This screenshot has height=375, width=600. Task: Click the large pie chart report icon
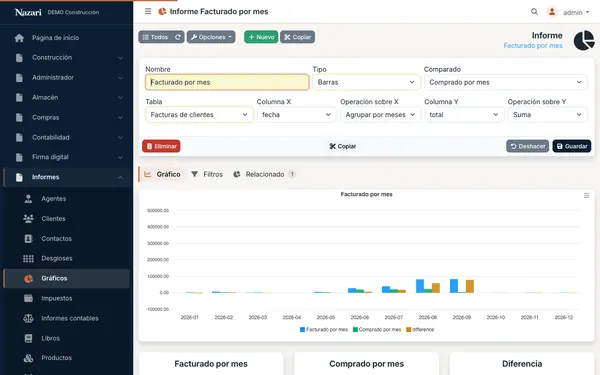click(584, 40)
